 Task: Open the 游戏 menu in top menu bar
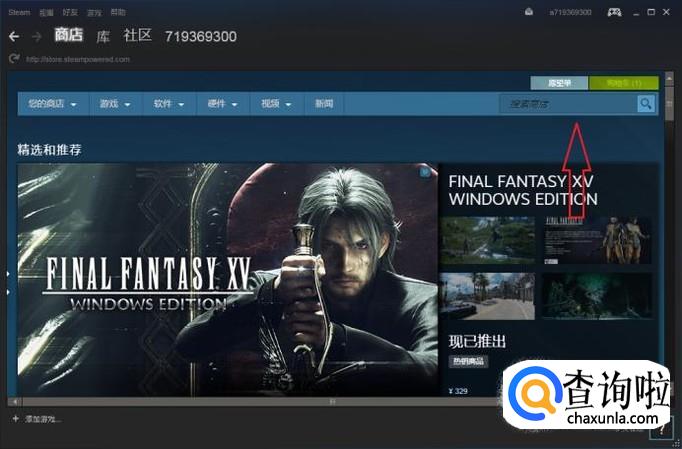point(94,13)
